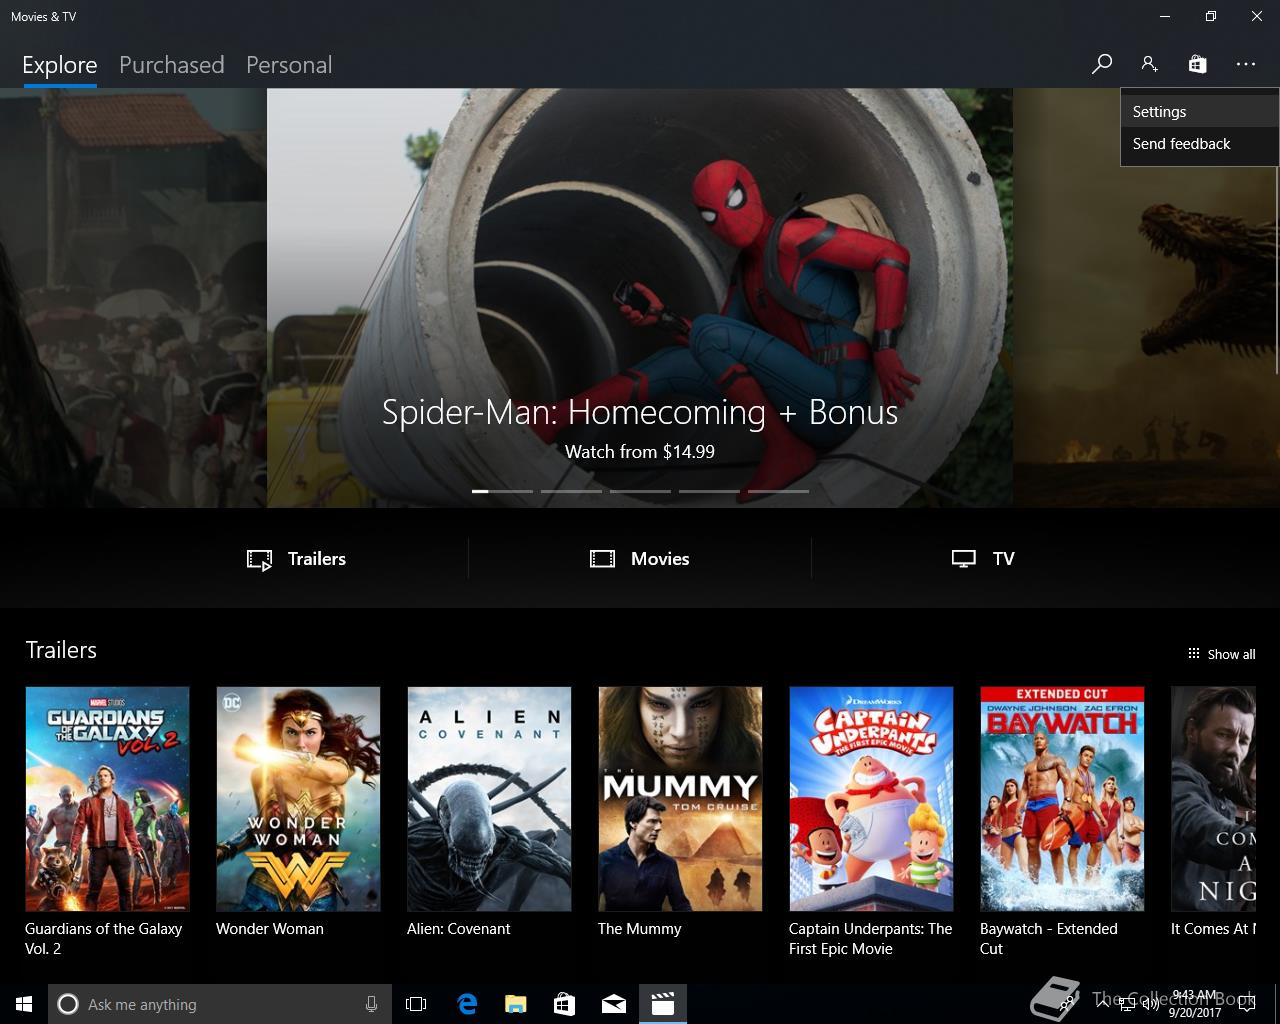Click the three-dots more options icon
Image resolution: width=1280 pixels, height=1024 pixels.
(x=1245, y=64)
